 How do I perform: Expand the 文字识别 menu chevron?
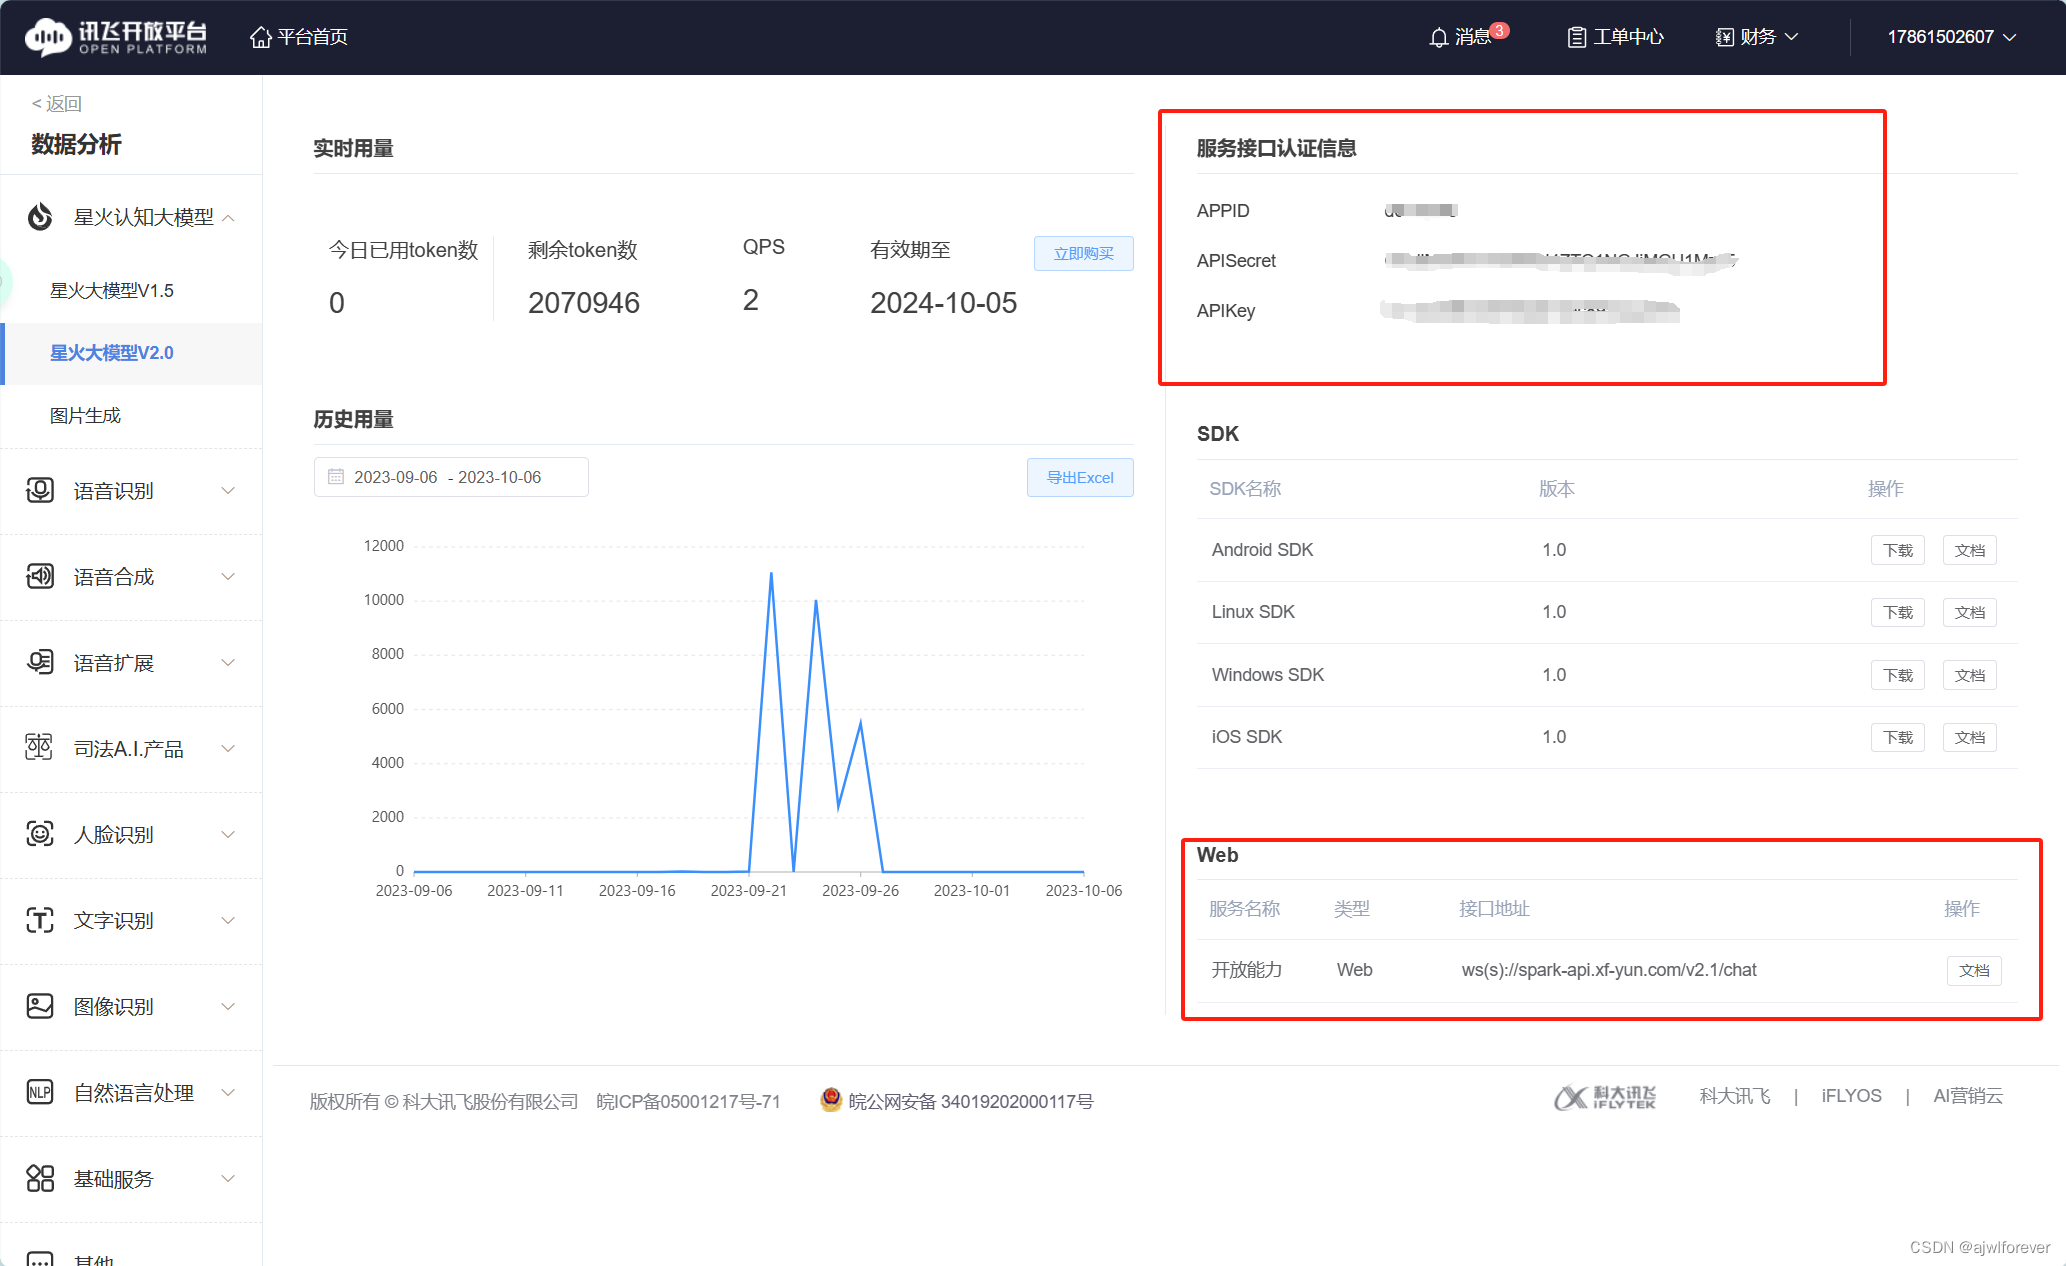[x=229, y=920]
